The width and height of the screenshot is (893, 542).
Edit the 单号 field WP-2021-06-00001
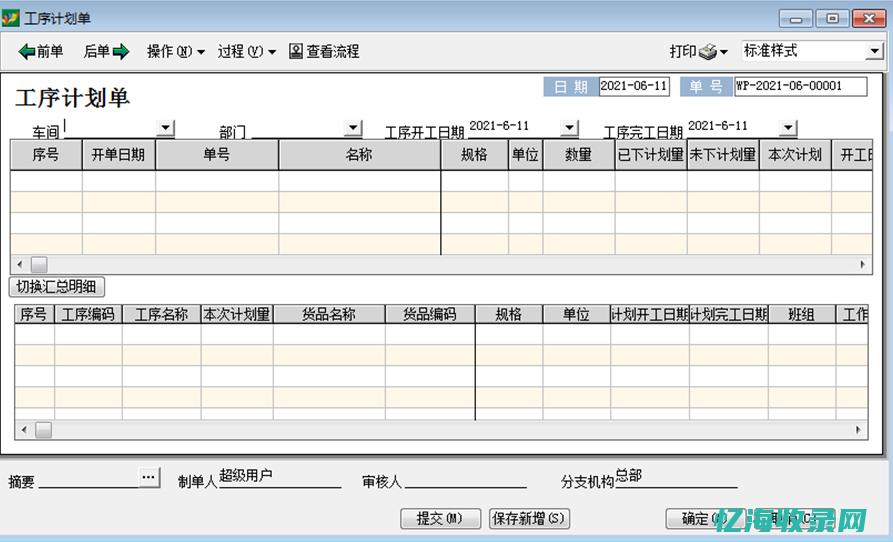(800, 86)
